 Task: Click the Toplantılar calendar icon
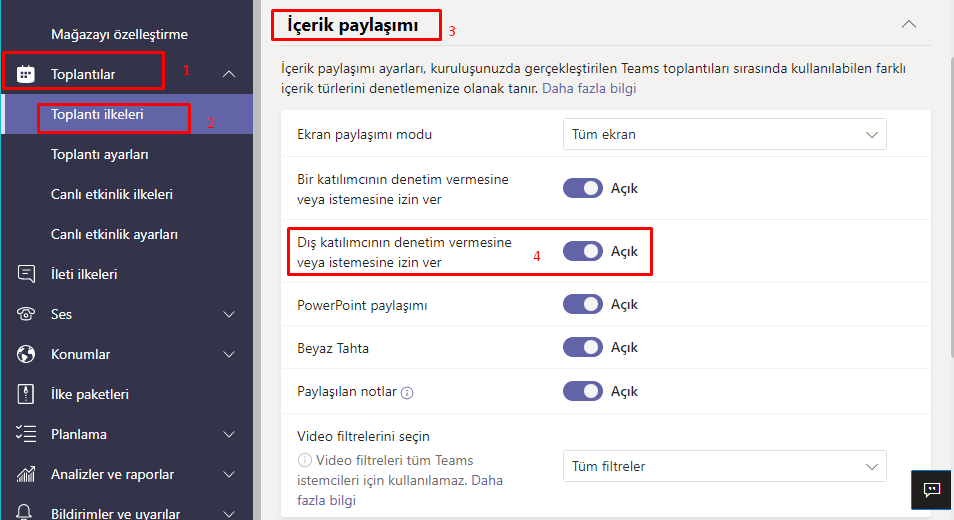pyautogui.click(x=27, y=74)
